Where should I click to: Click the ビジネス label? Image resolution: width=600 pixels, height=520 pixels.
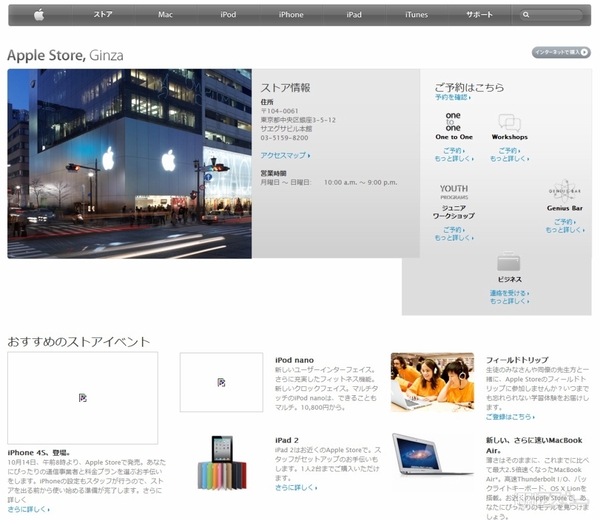click(509, 279)
